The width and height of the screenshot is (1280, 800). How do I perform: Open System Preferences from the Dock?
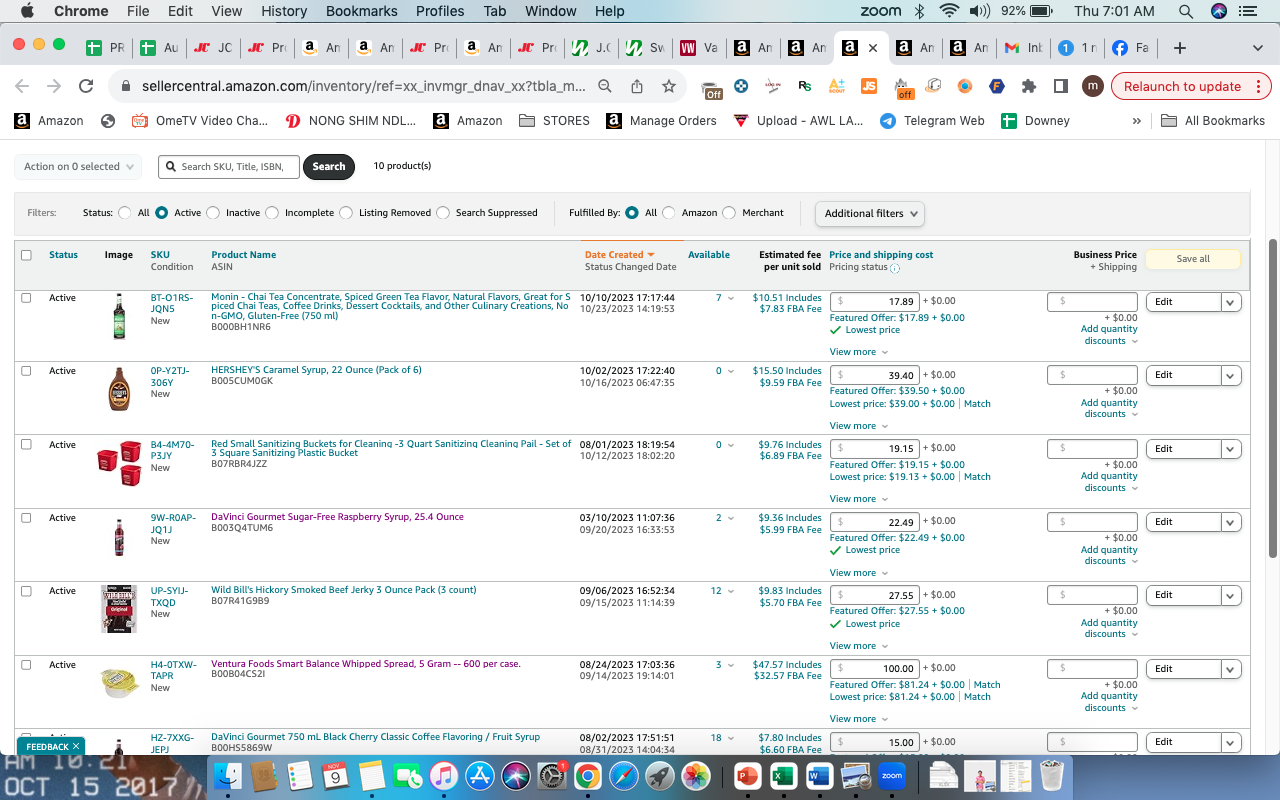pos(552,775)
